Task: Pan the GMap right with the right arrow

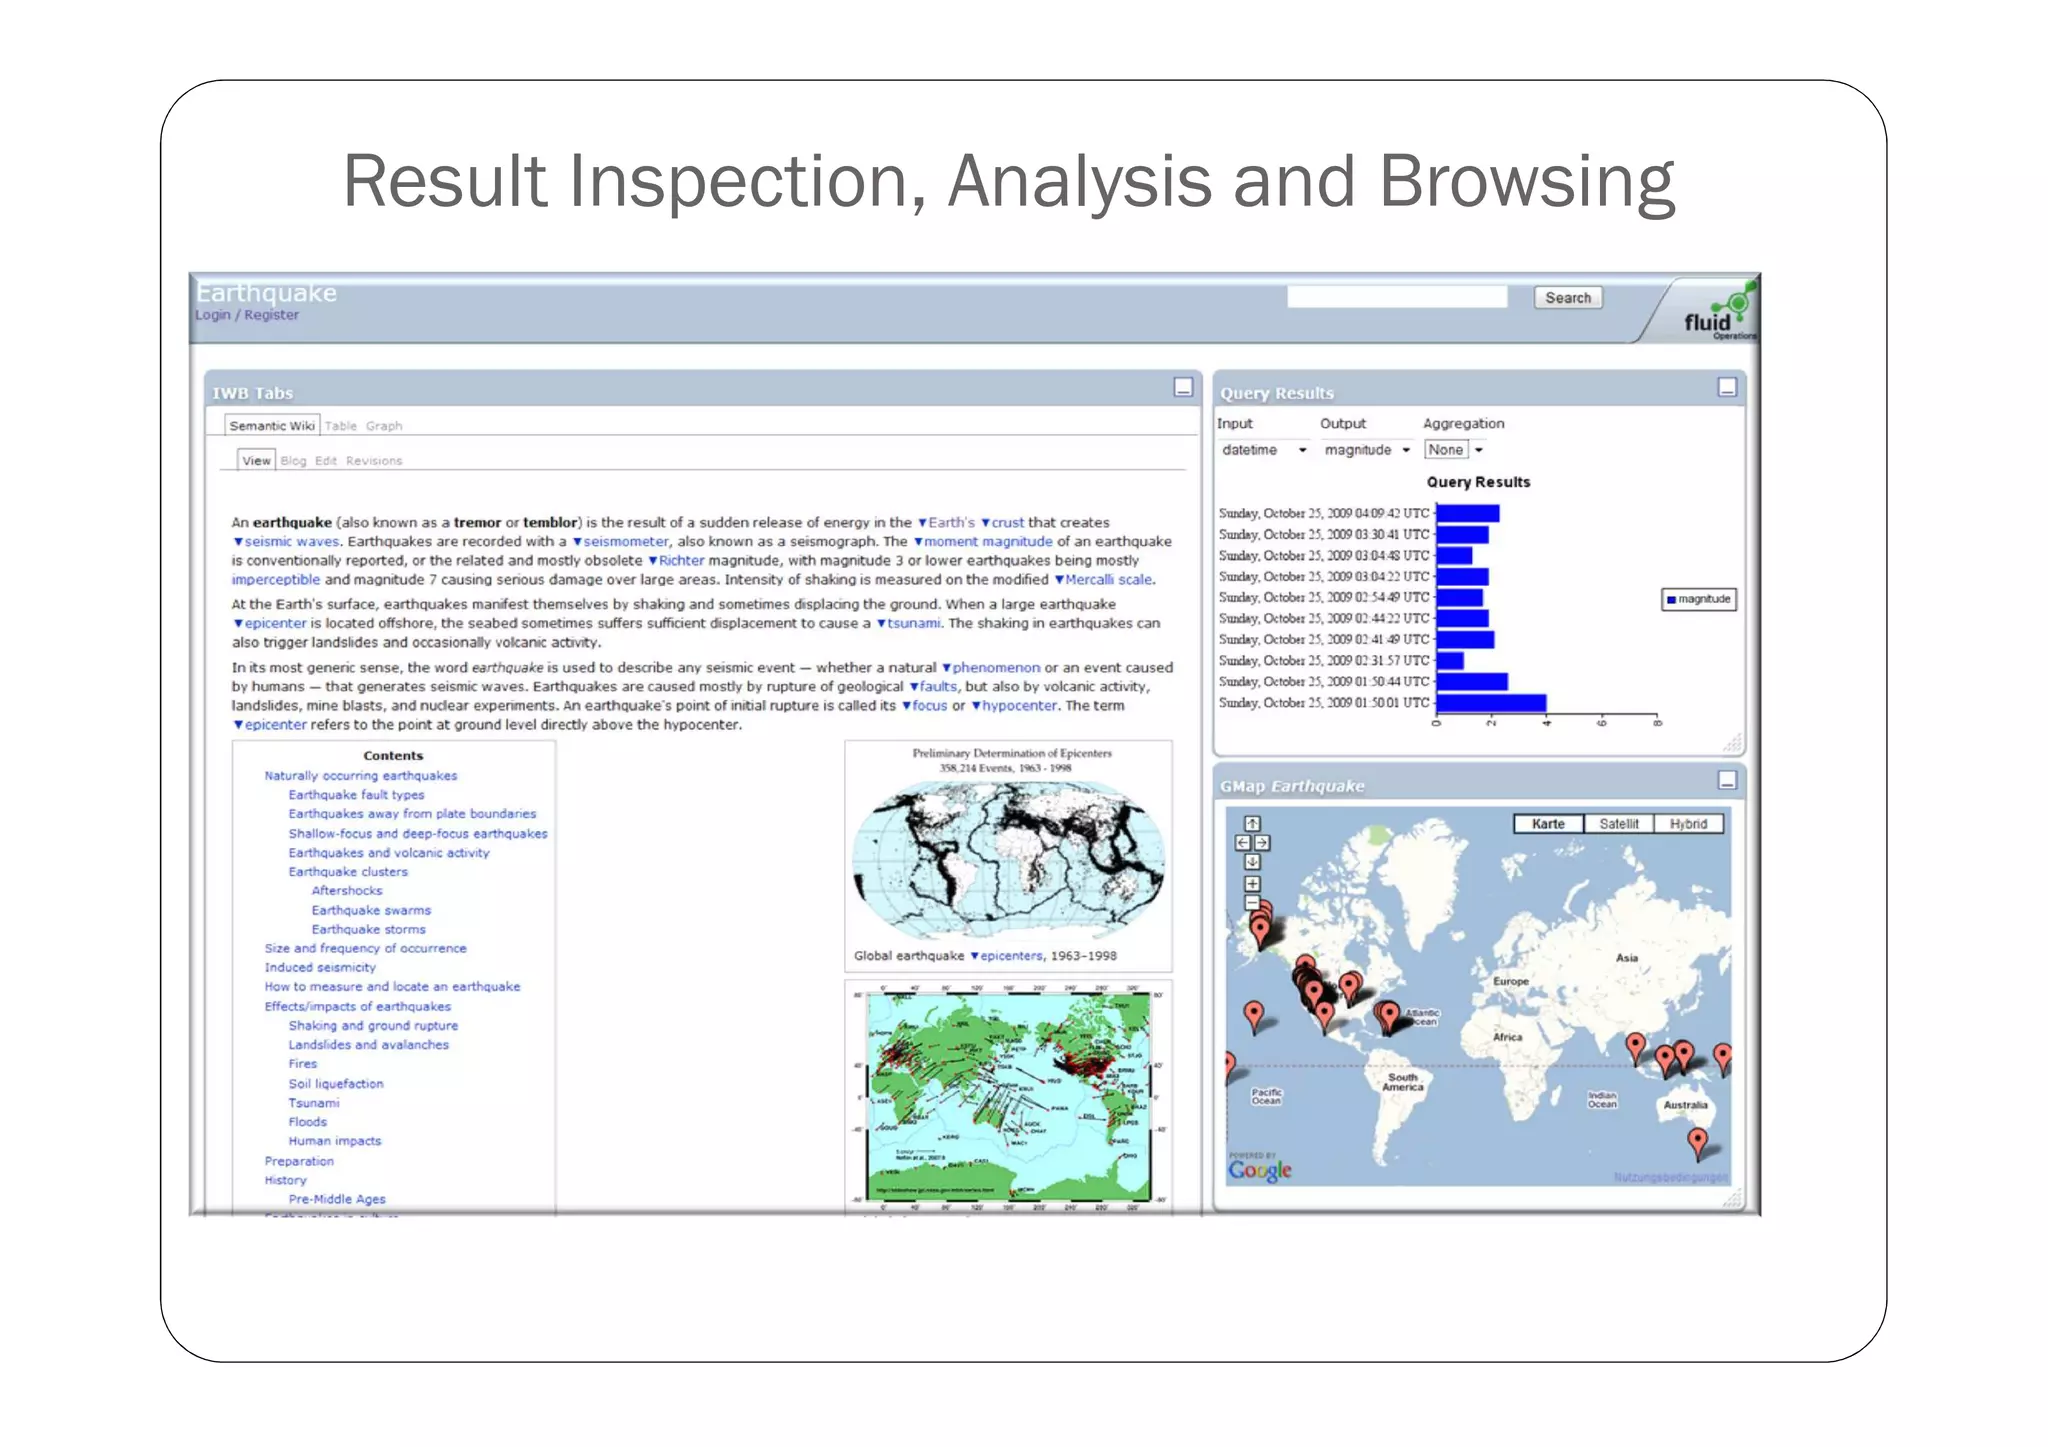Action: tap(1262, 843)
